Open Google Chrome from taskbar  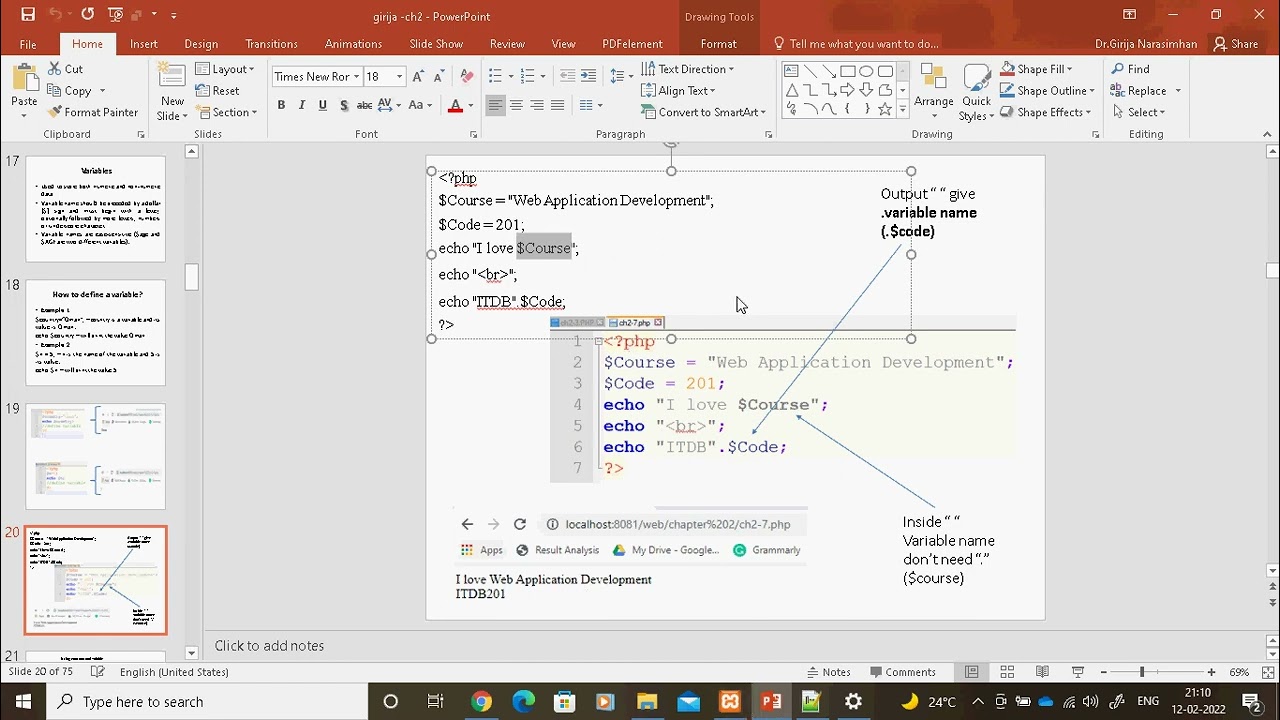pyautogui.click(x=481, y=701)
